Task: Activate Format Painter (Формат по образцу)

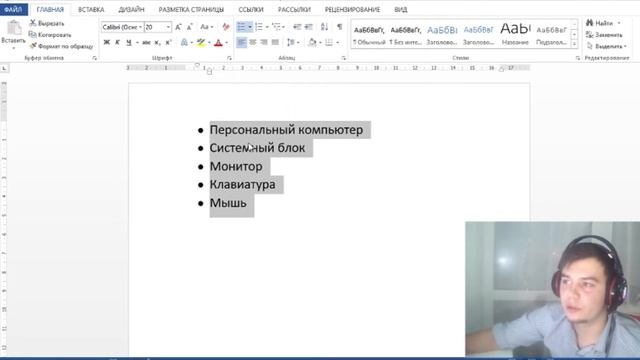Action: [x=61, y=46]
